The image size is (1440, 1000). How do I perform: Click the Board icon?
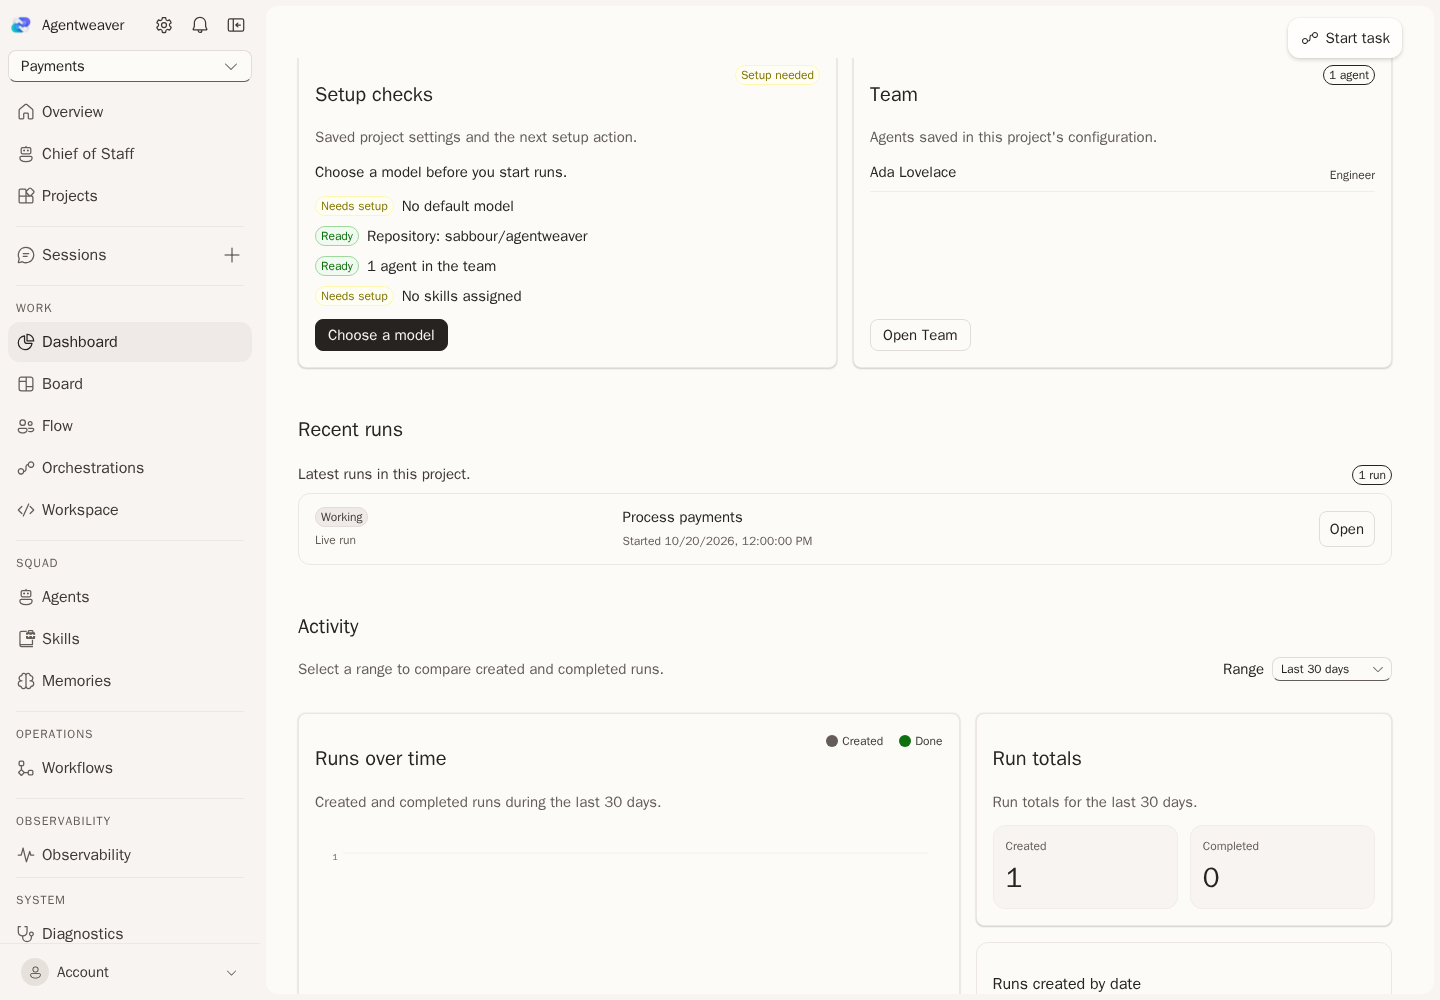[x=26, y=384]
